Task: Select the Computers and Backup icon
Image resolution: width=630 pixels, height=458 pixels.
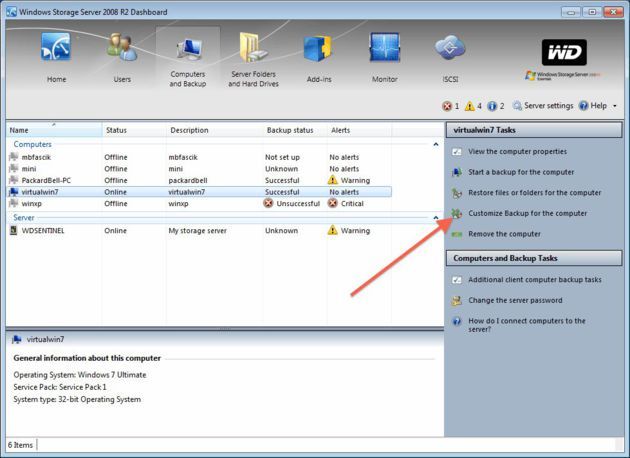Action: pos(188,48)
